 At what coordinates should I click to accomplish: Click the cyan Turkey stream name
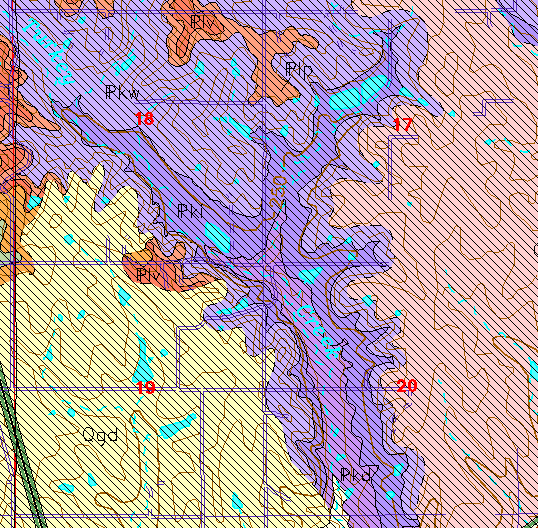(48, 51)
